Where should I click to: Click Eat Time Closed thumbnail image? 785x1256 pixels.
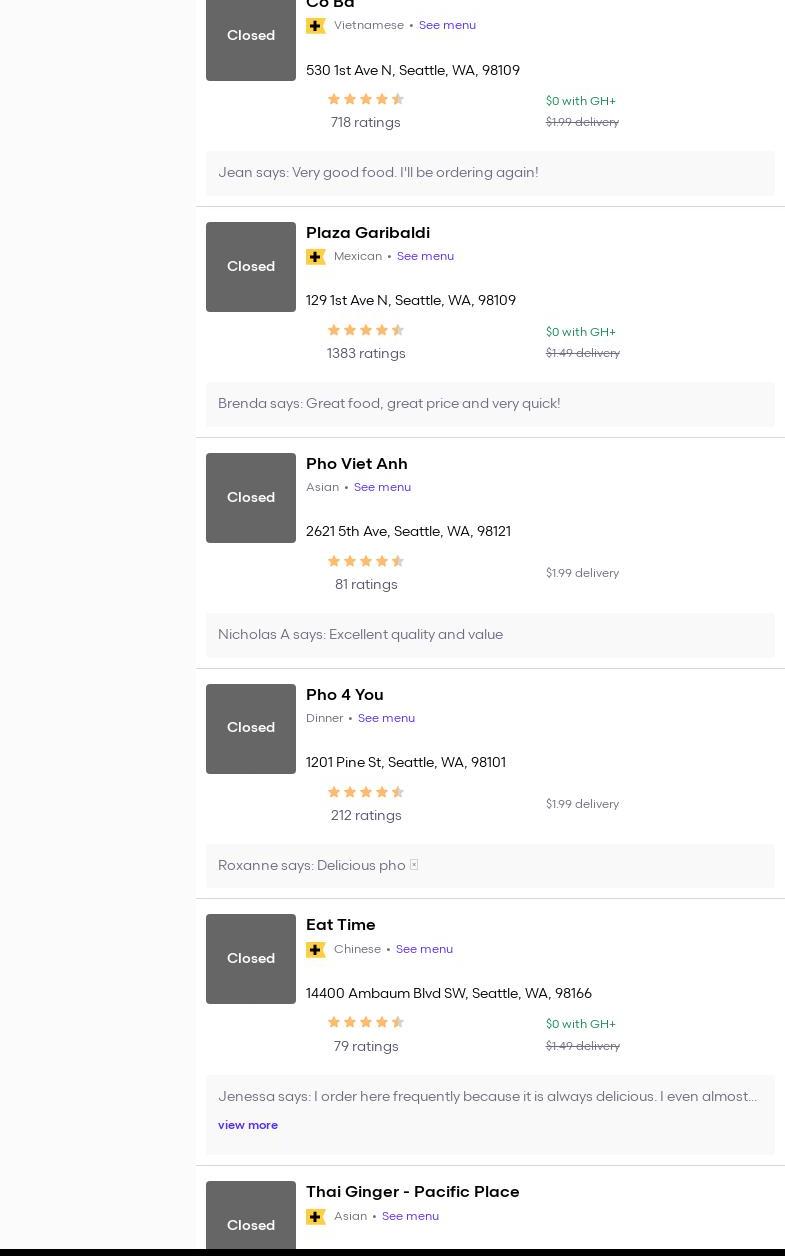pyautogui.click(x=251, y=959)
